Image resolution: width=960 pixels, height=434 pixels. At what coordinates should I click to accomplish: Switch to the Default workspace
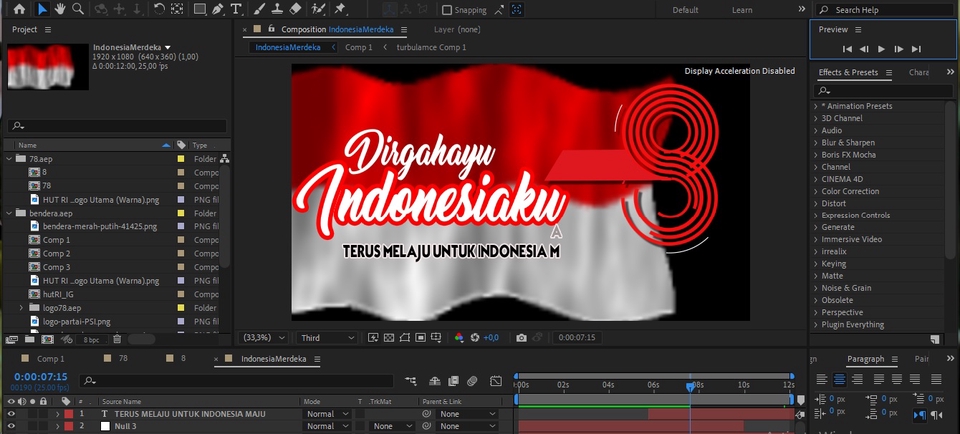tap(685, 10)
